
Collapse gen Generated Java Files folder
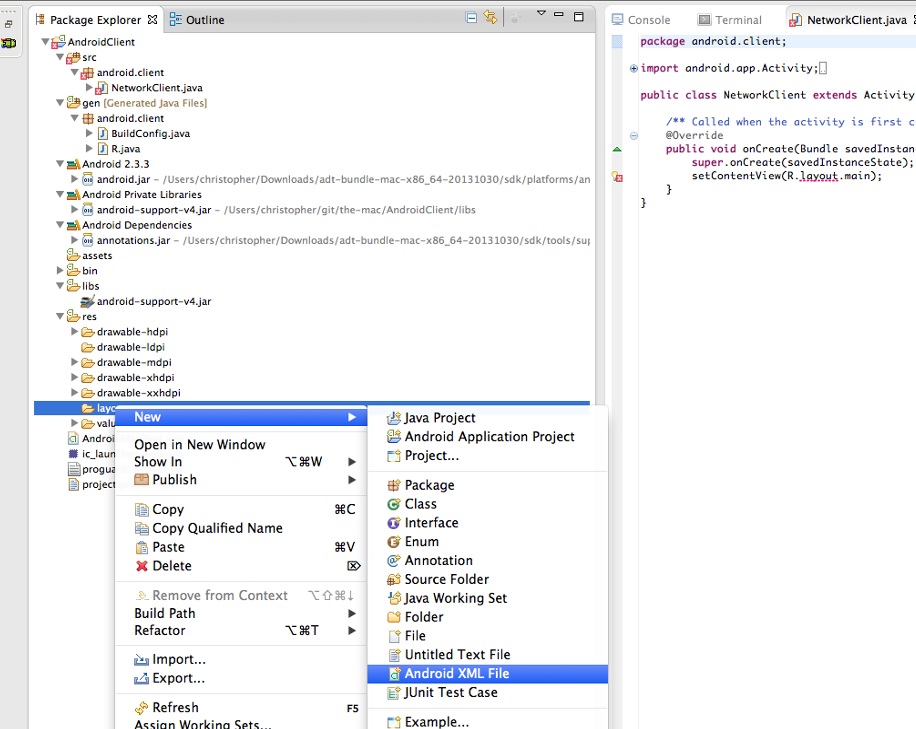click(x=60, y=103)
